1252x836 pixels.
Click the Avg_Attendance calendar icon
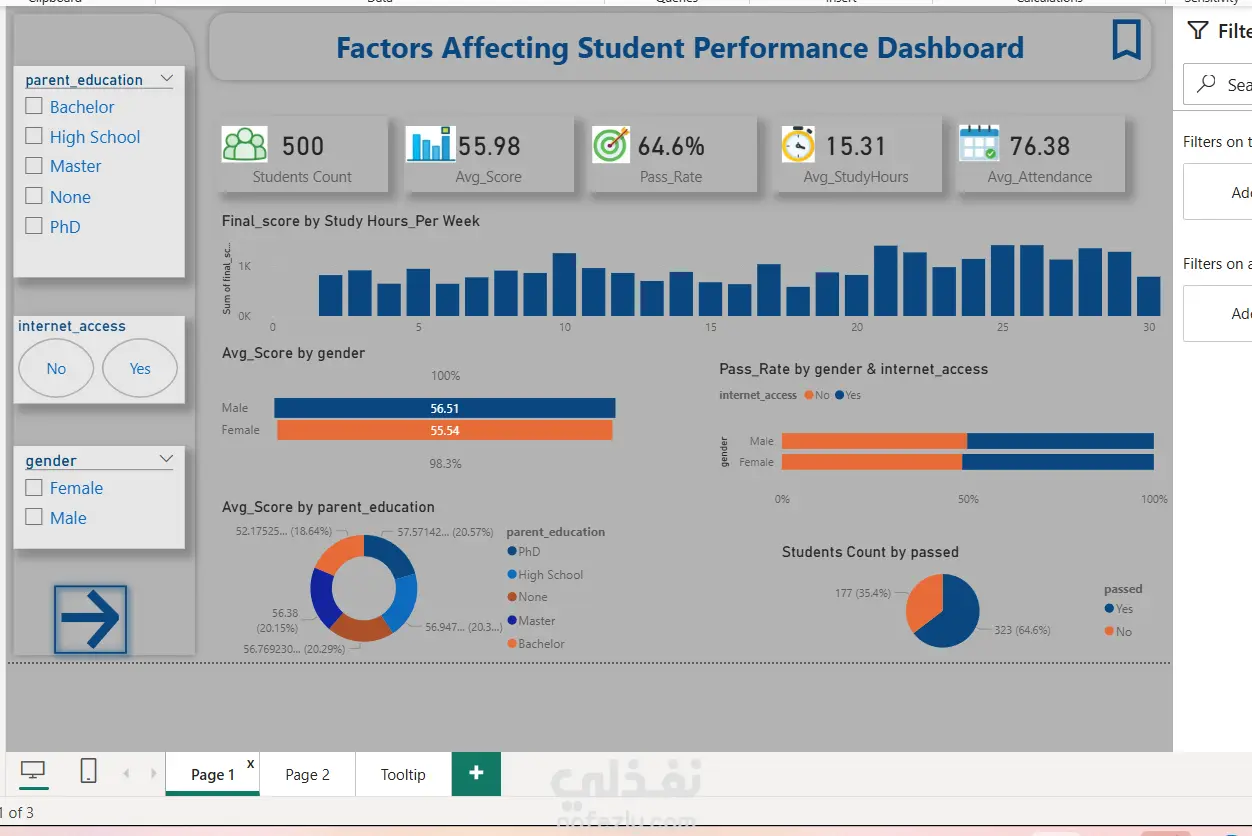(x=978, y=144)
